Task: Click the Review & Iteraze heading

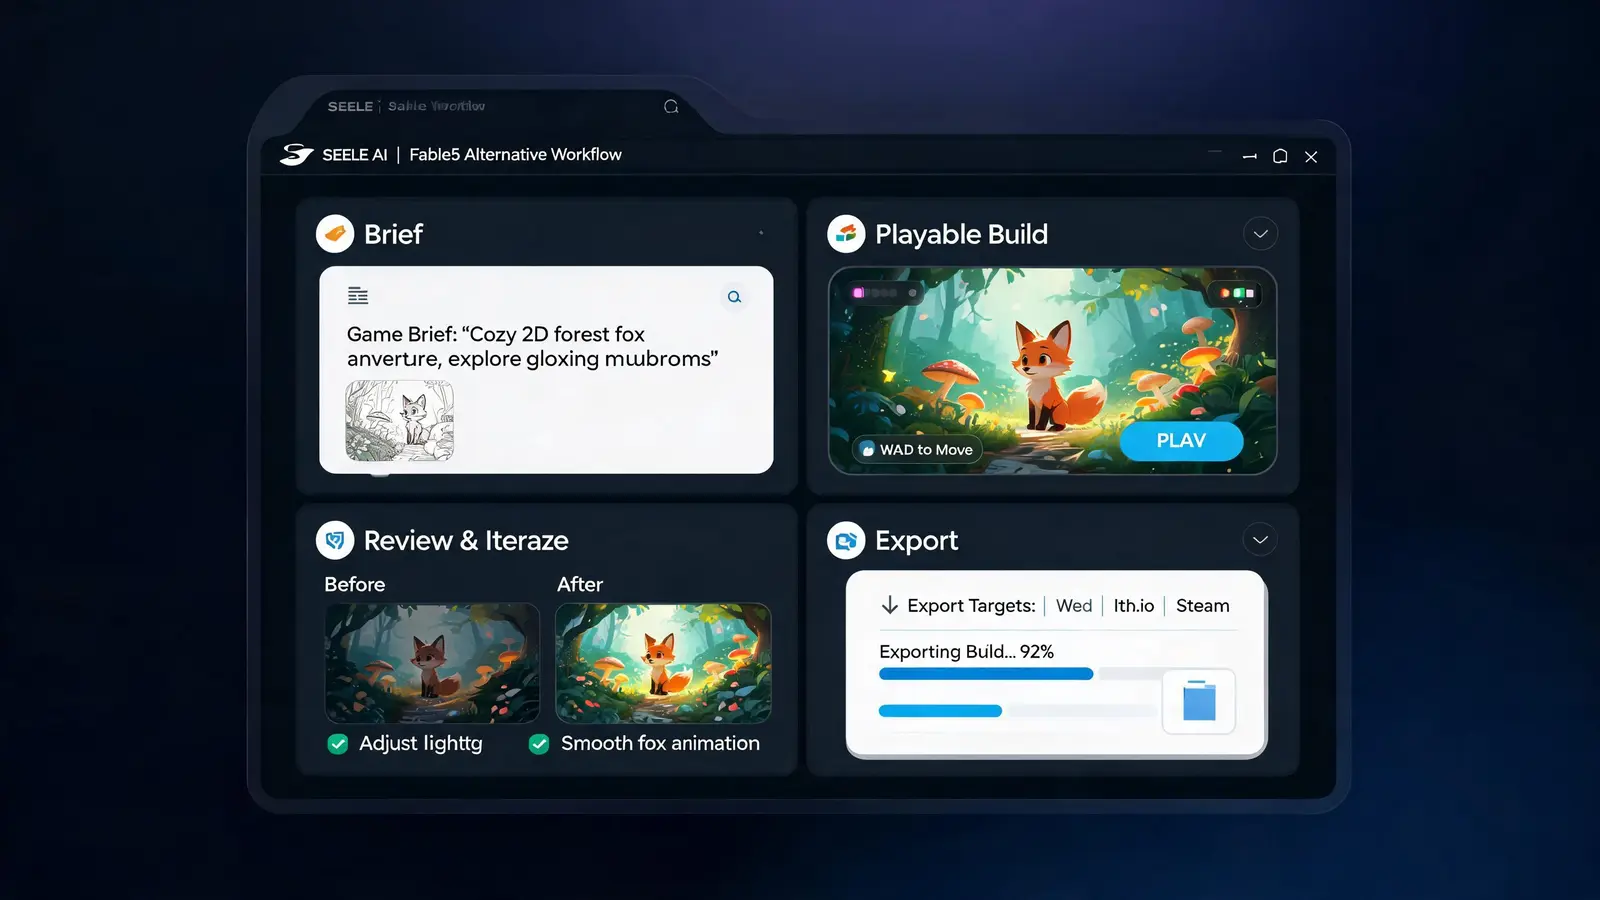Action: 466,540
